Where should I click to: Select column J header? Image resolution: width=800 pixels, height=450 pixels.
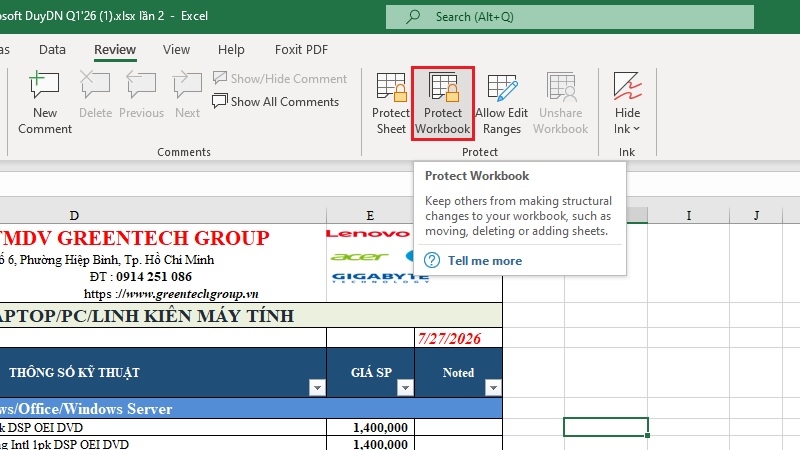pyautogui.click(x=756, y=215)
